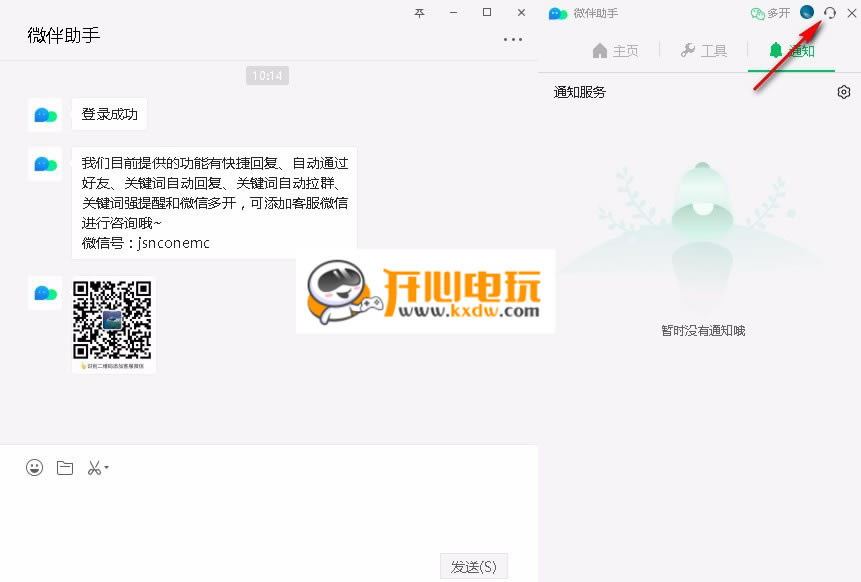This screenshot has width=861, height=582.
Task: Open the emoji picker in the chat toolbar
Action: click(x=34, y=467)
